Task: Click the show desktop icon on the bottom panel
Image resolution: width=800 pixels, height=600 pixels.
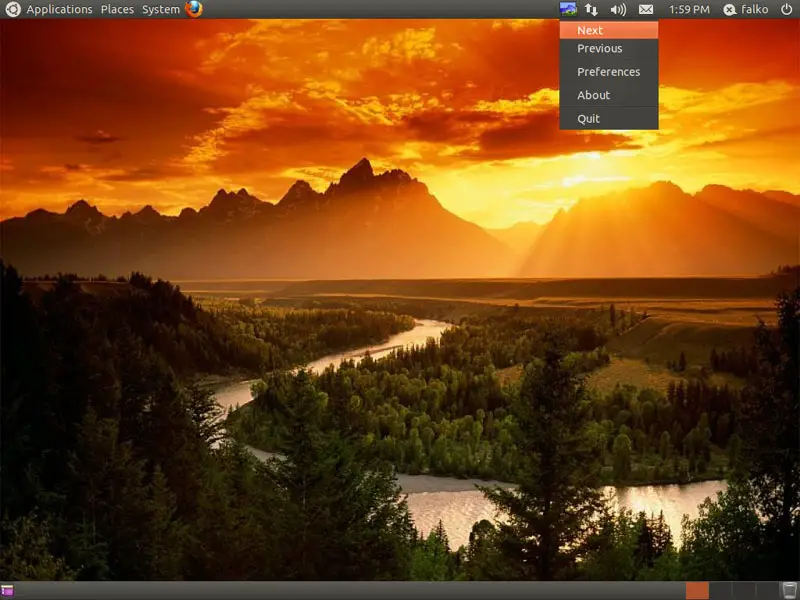Action: [x=7, y=591]
